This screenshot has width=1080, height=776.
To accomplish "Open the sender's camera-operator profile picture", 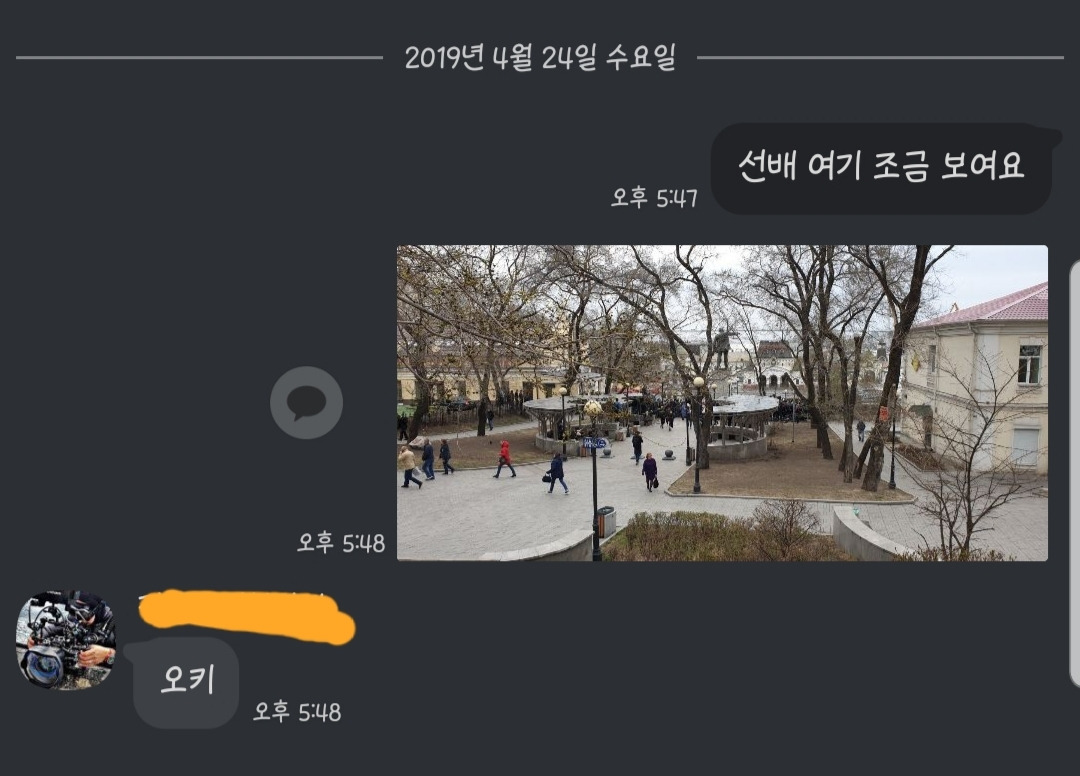I will pyautogui.click(x=66, y=640).
